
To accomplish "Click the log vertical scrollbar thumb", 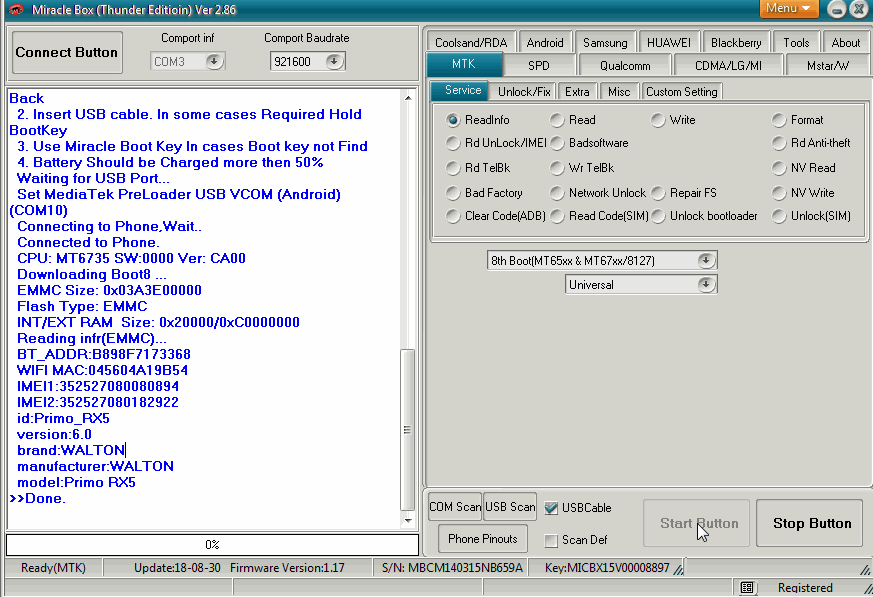I will click(408, 429).
